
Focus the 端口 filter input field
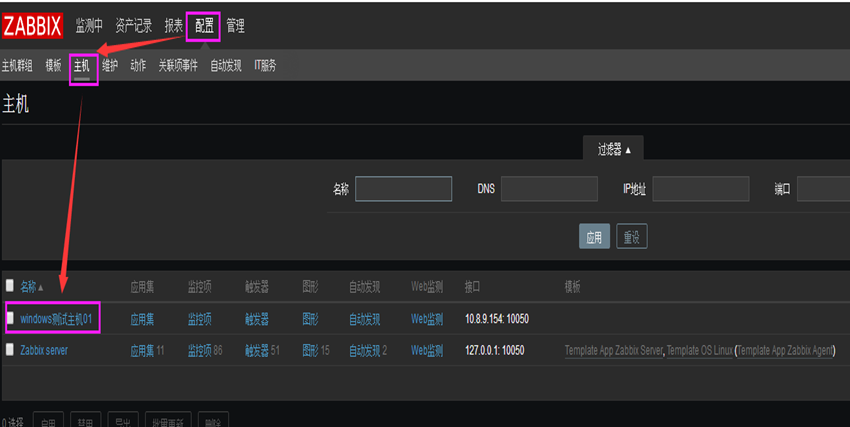click(823, 189)
